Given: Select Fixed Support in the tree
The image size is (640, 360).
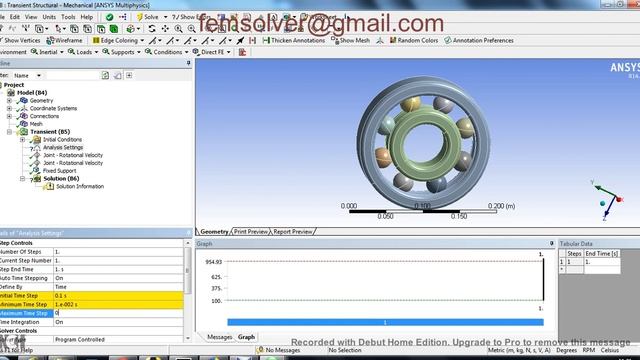Looking at the screenshot, I should point(60,171).
